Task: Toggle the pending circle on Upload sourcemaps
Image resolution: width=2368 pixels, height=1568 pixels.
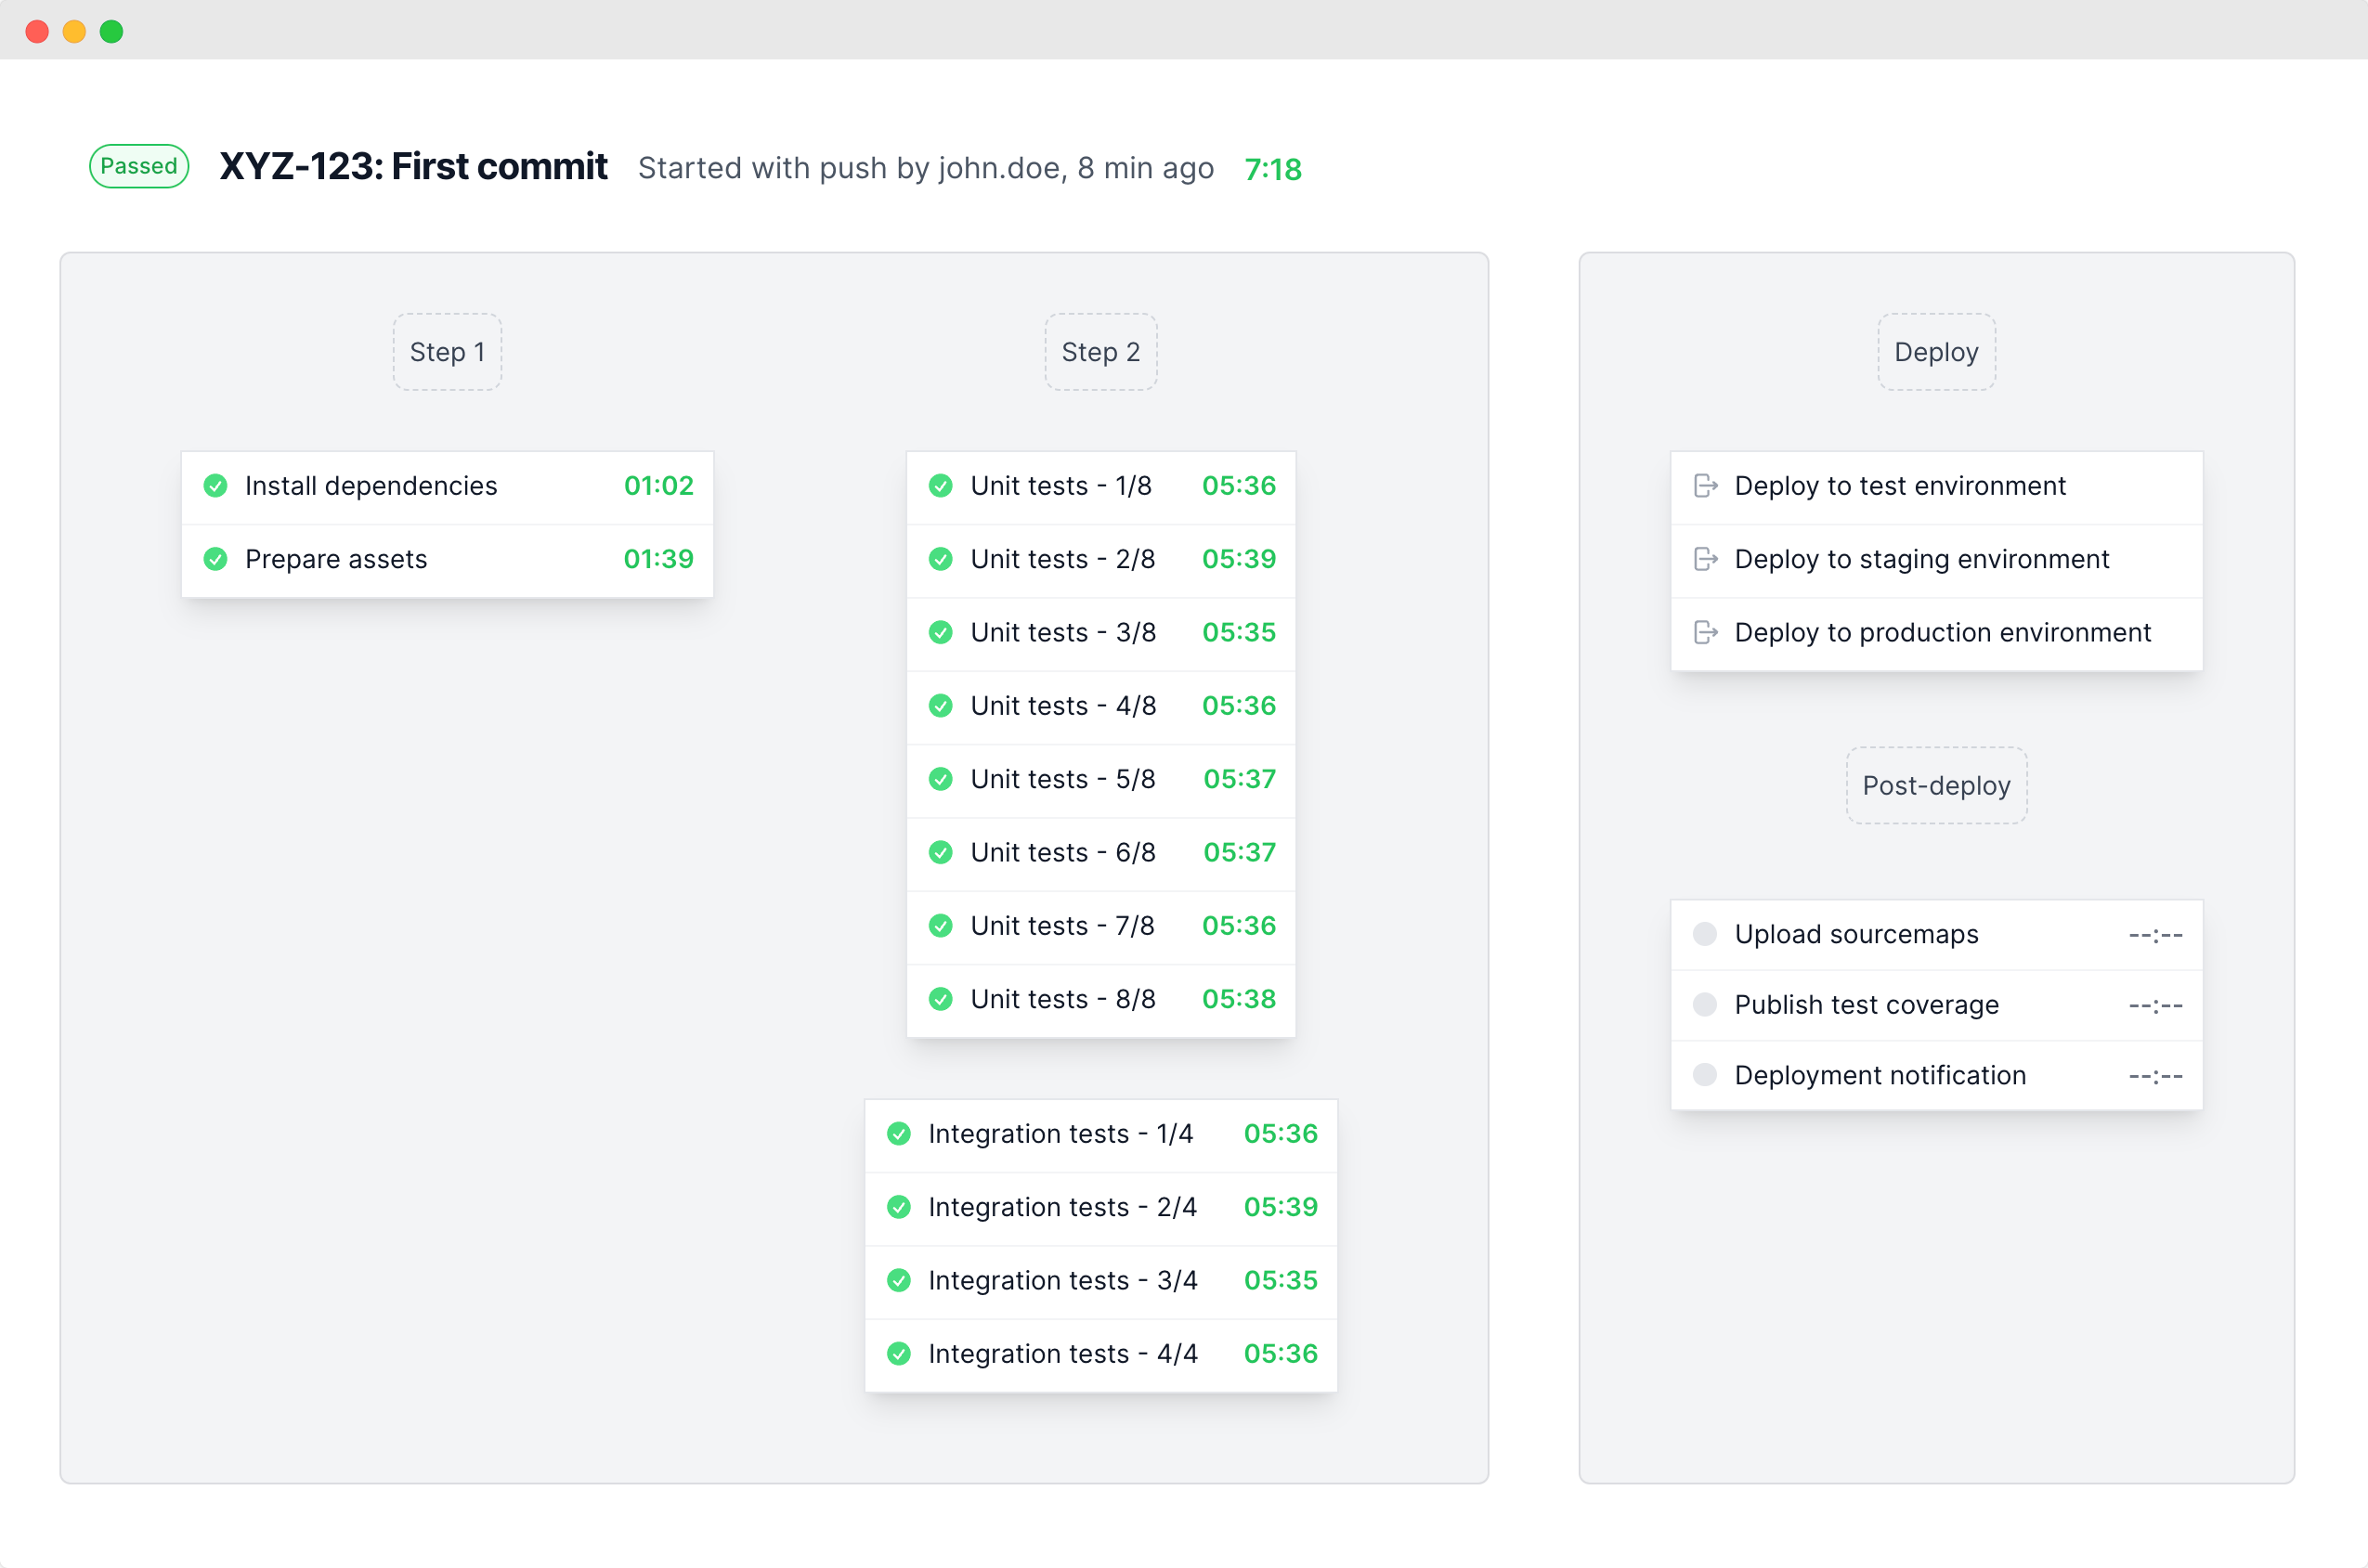Action: pos(1705,933)
